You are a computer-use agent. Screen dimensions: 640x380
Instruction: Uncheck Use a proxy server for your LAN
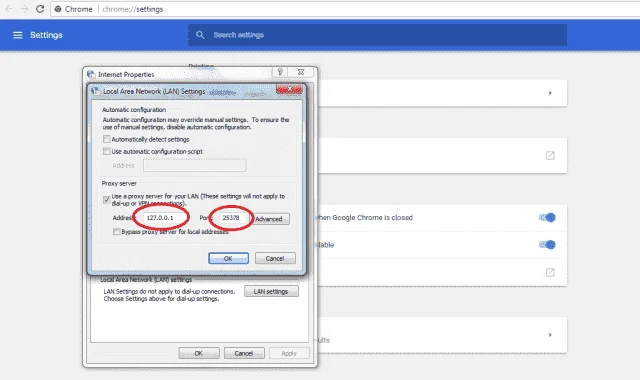pos(107,200)
